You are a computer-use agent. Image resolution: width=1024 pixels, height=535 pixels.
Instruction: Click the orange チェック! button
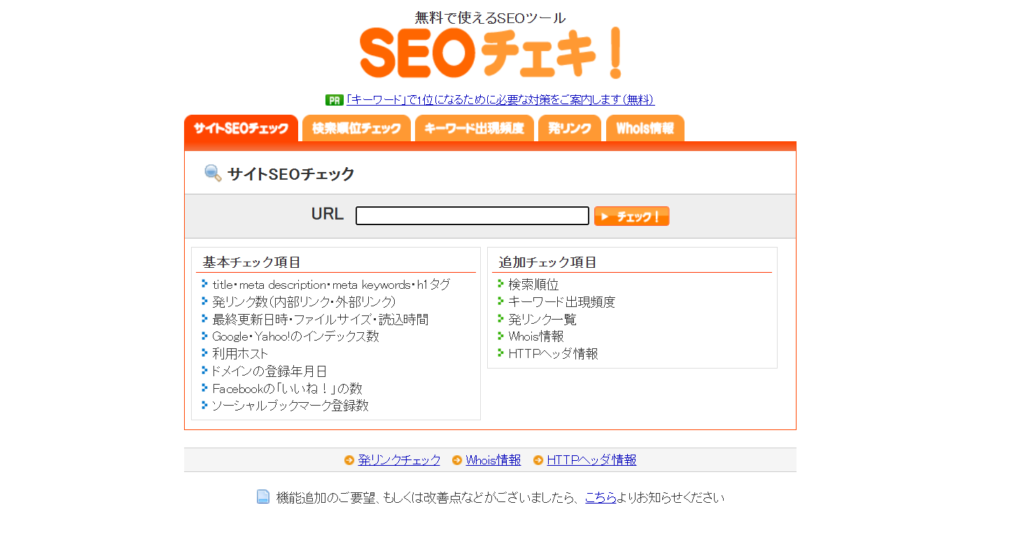click(632, 216)
